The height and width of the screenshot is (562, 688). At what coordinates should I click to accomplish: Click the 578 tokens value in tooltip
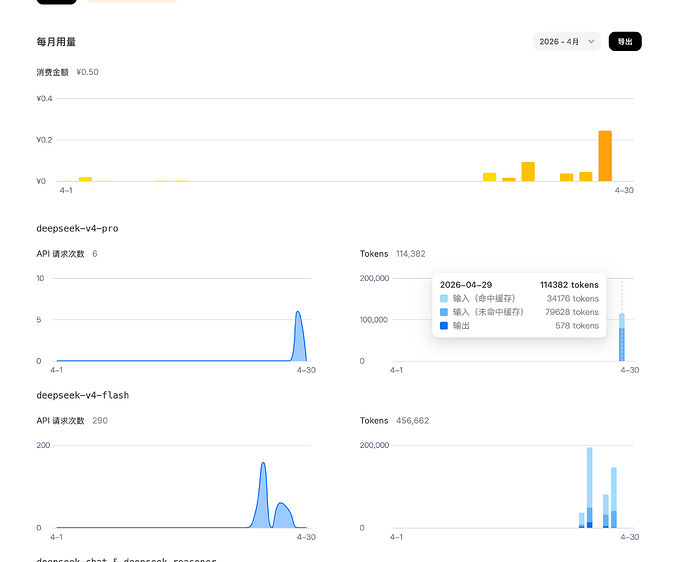tap(577, 326)
